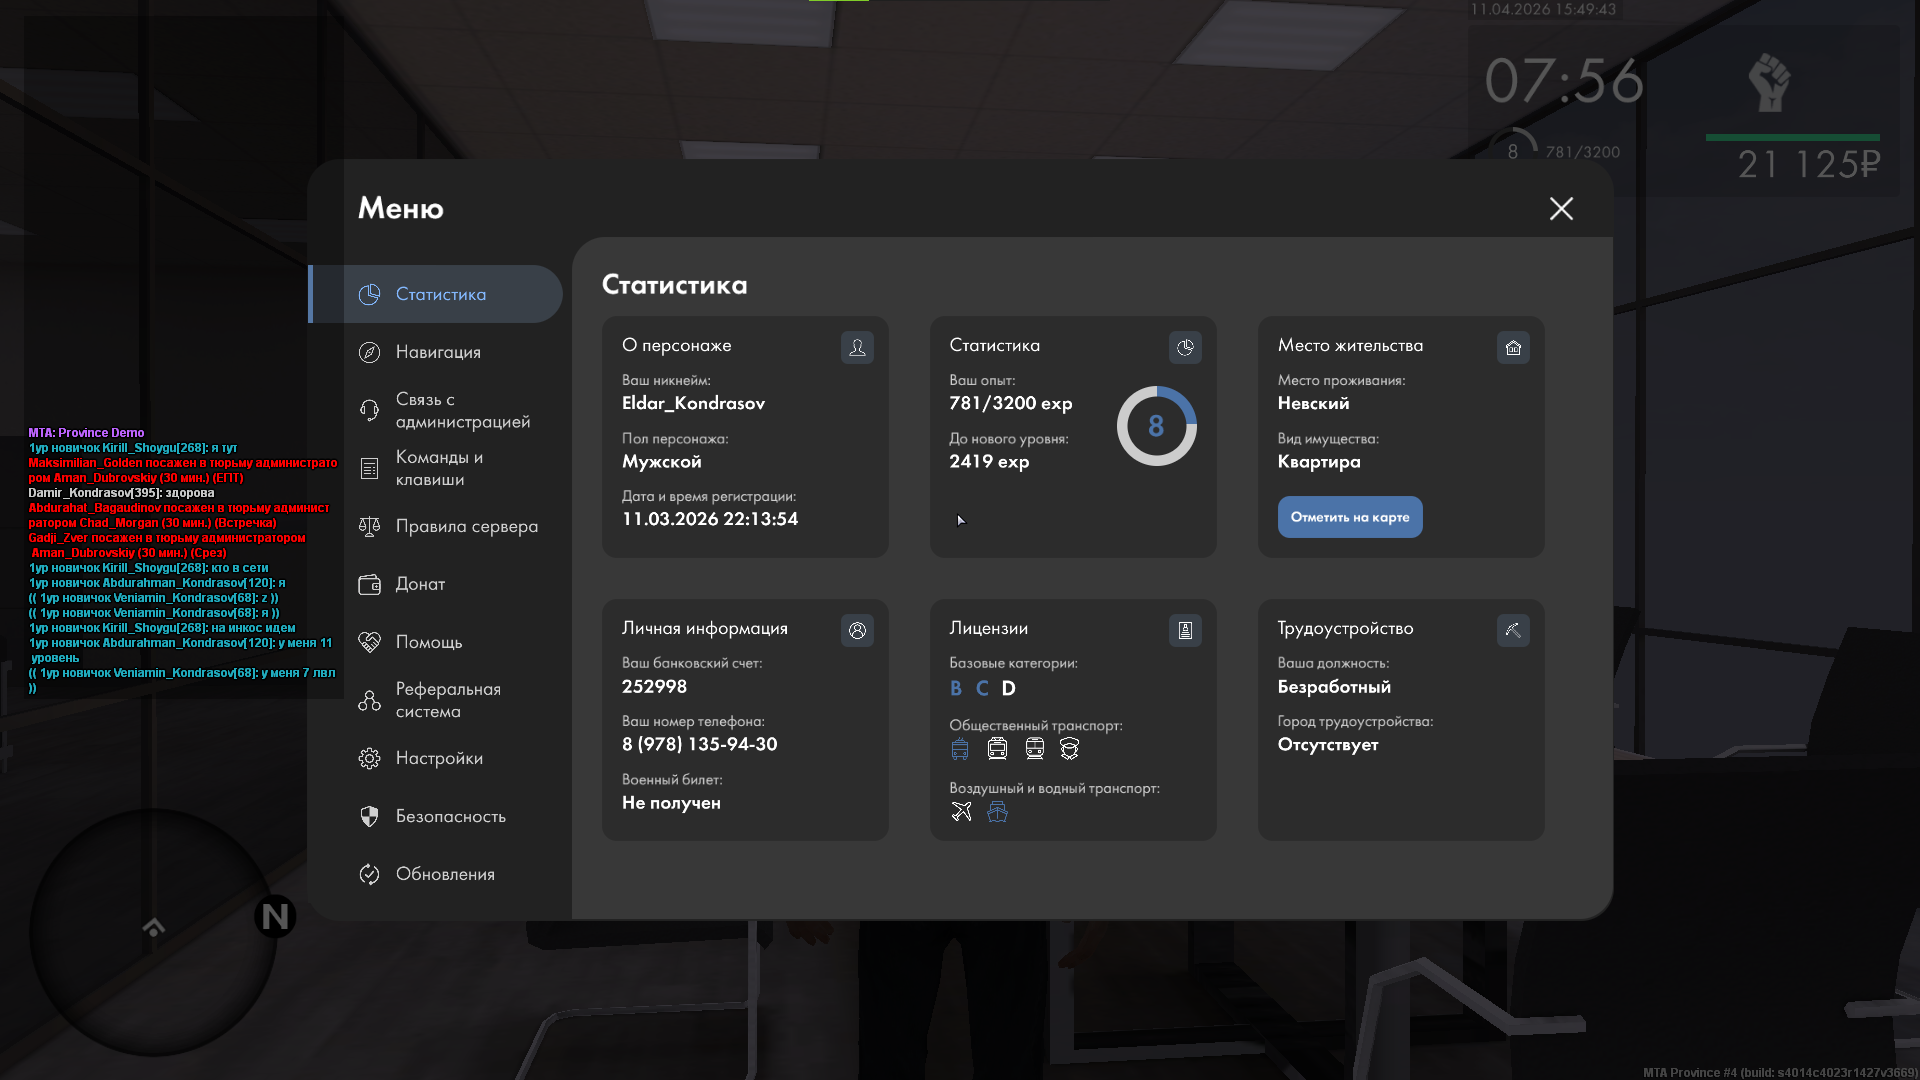Viewport: 1920px width, 1080px height.
Task: Go to Правила сервера section
Action: 466,526
